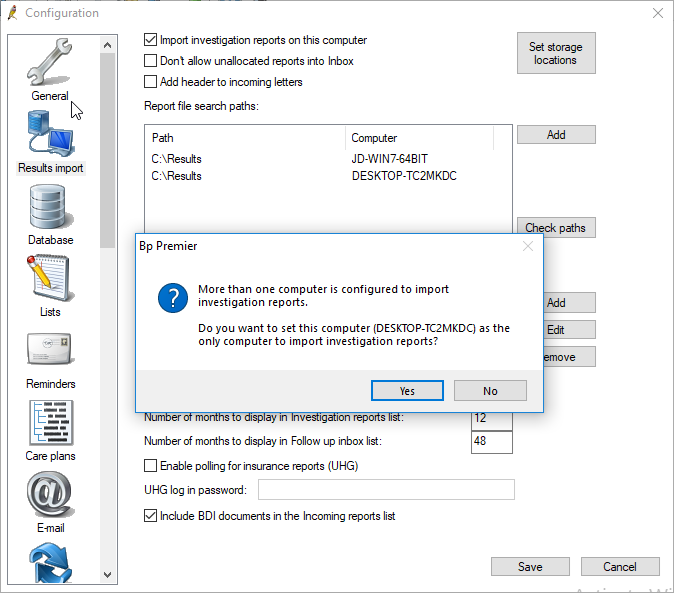Click the UHG log in password field
This screenshot has height=593, width=674.
point(386,489)
